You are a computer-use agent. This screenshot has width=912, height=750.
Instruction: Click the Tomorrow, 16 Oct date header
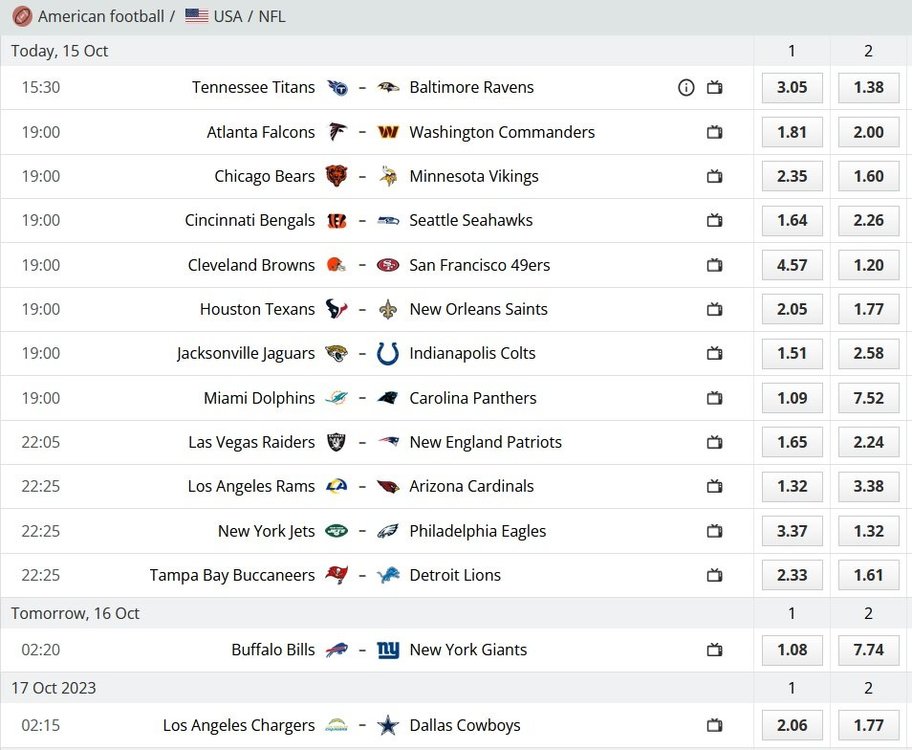pyautogui.click(x=75, y=613)
